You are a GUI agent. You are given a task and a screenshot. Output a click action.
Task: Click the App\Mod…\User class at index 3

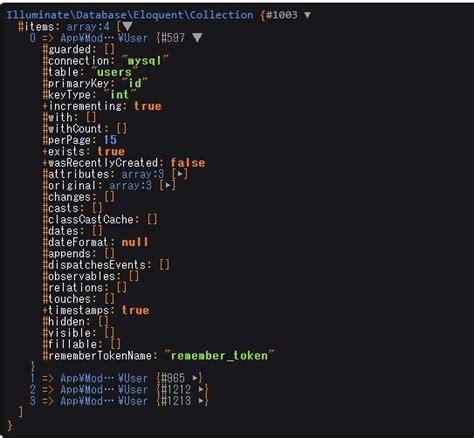click(104, 401)
